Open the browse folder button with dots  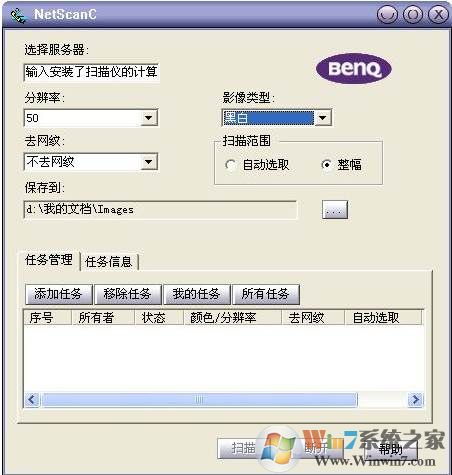pyautogui.click(x=335, y=210)
